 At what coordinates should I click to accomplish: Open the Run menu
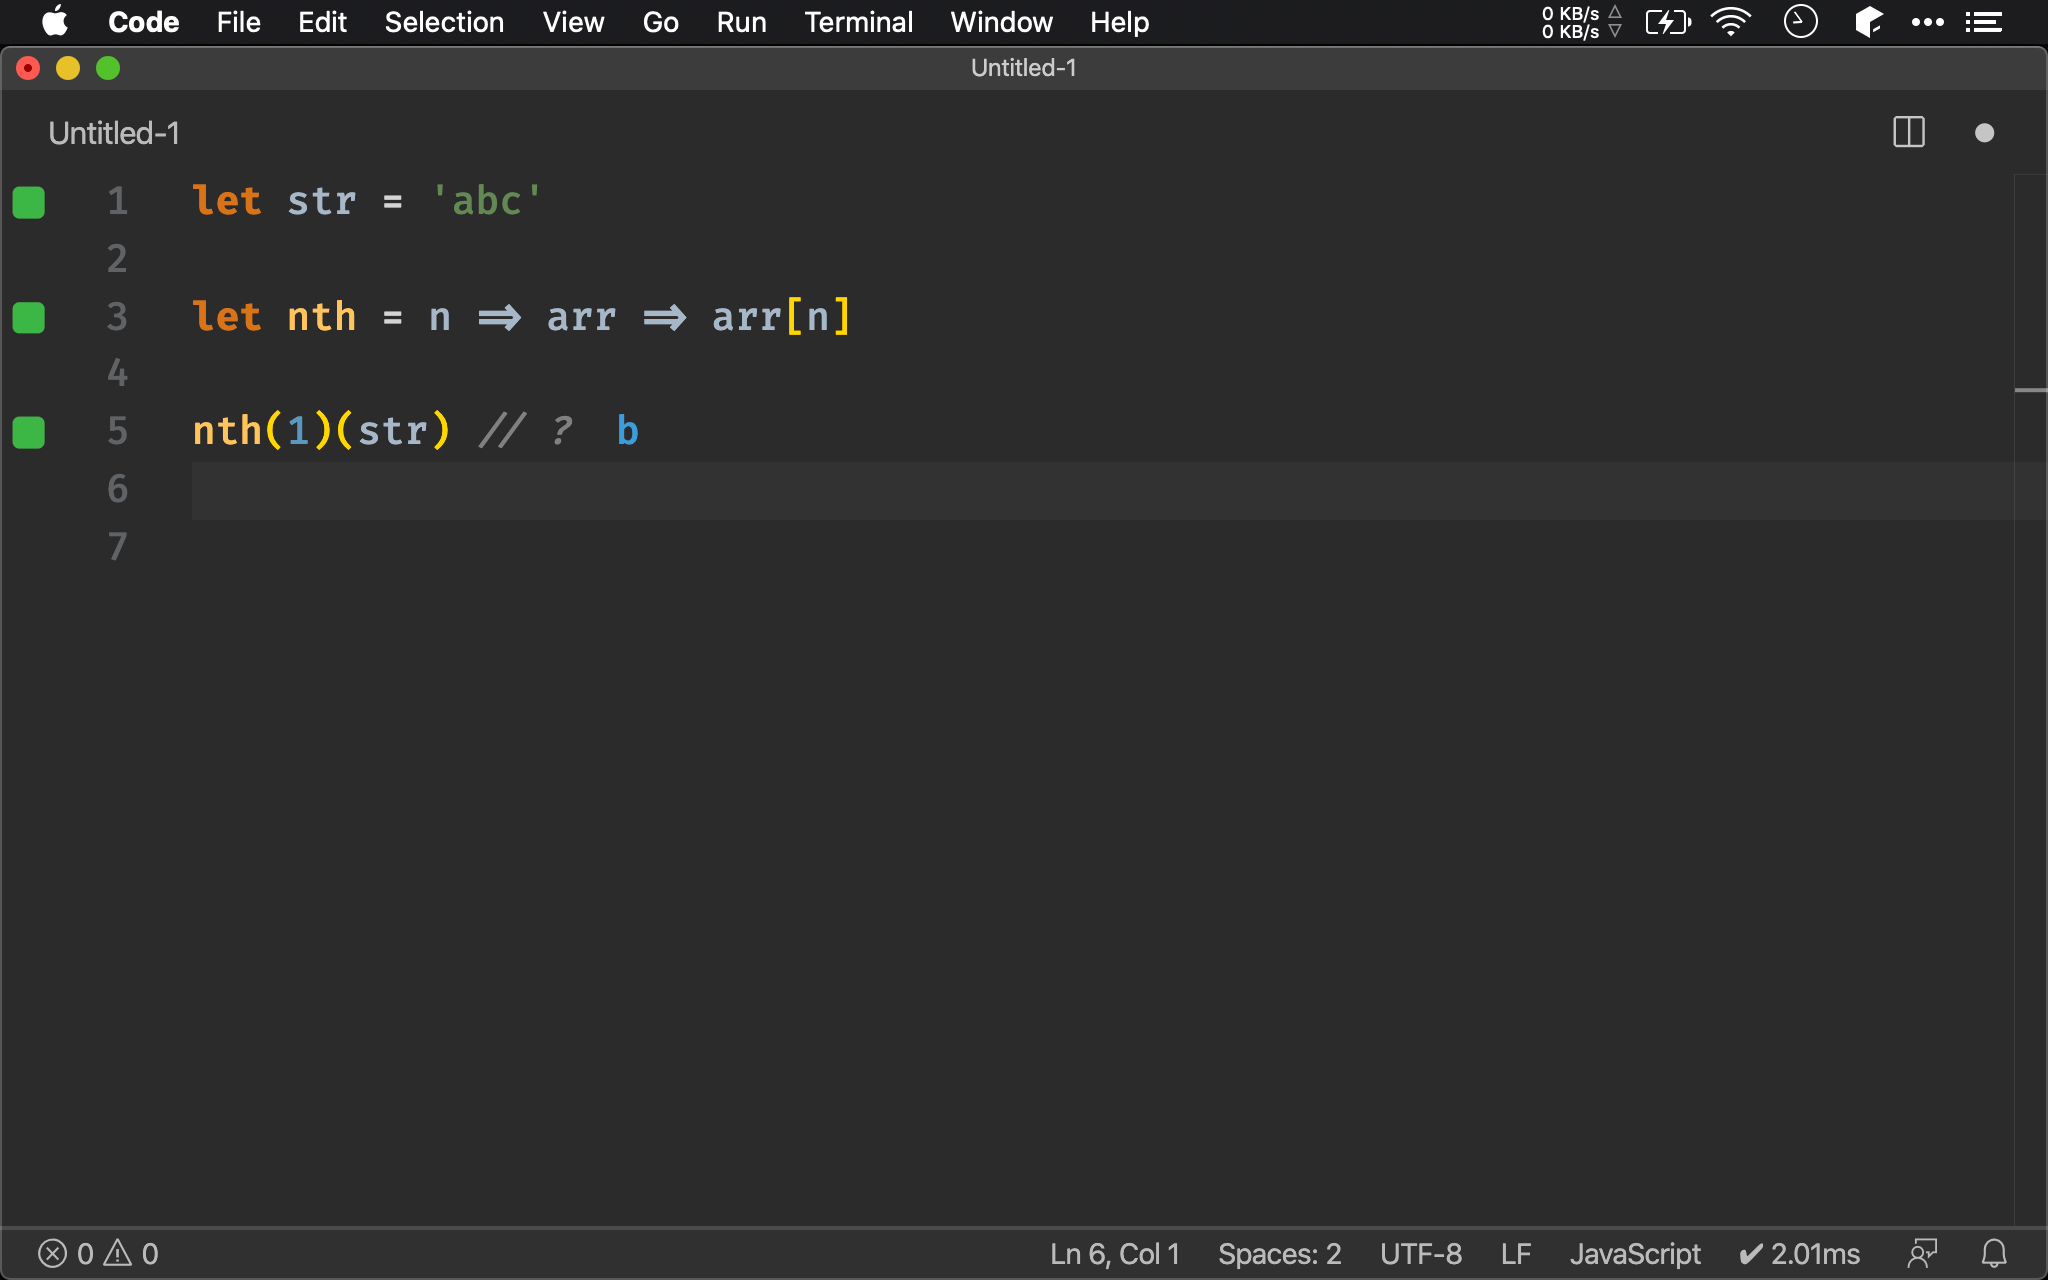[x=741, y=22]
